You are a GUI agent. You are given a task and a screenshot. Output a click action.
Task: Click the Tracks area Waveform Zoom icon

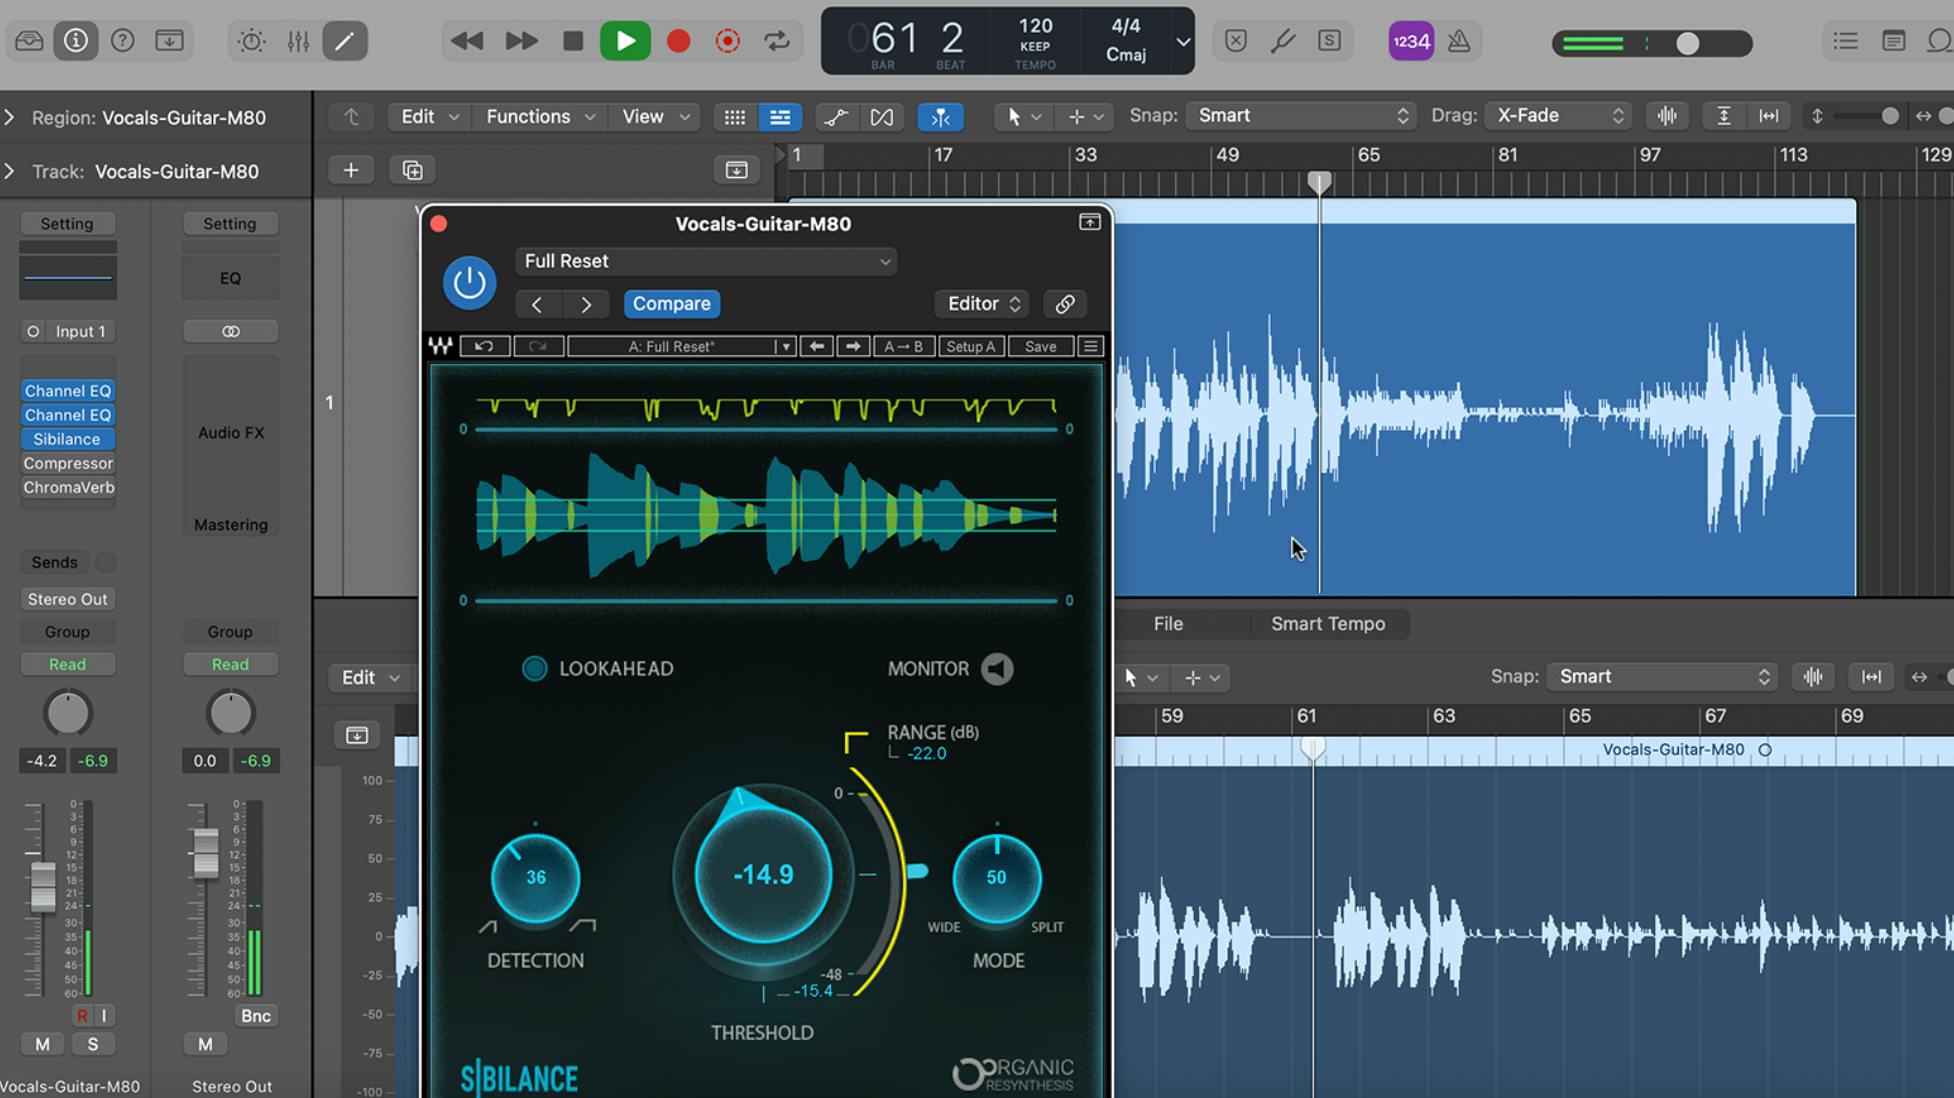tap(1667, 116)
